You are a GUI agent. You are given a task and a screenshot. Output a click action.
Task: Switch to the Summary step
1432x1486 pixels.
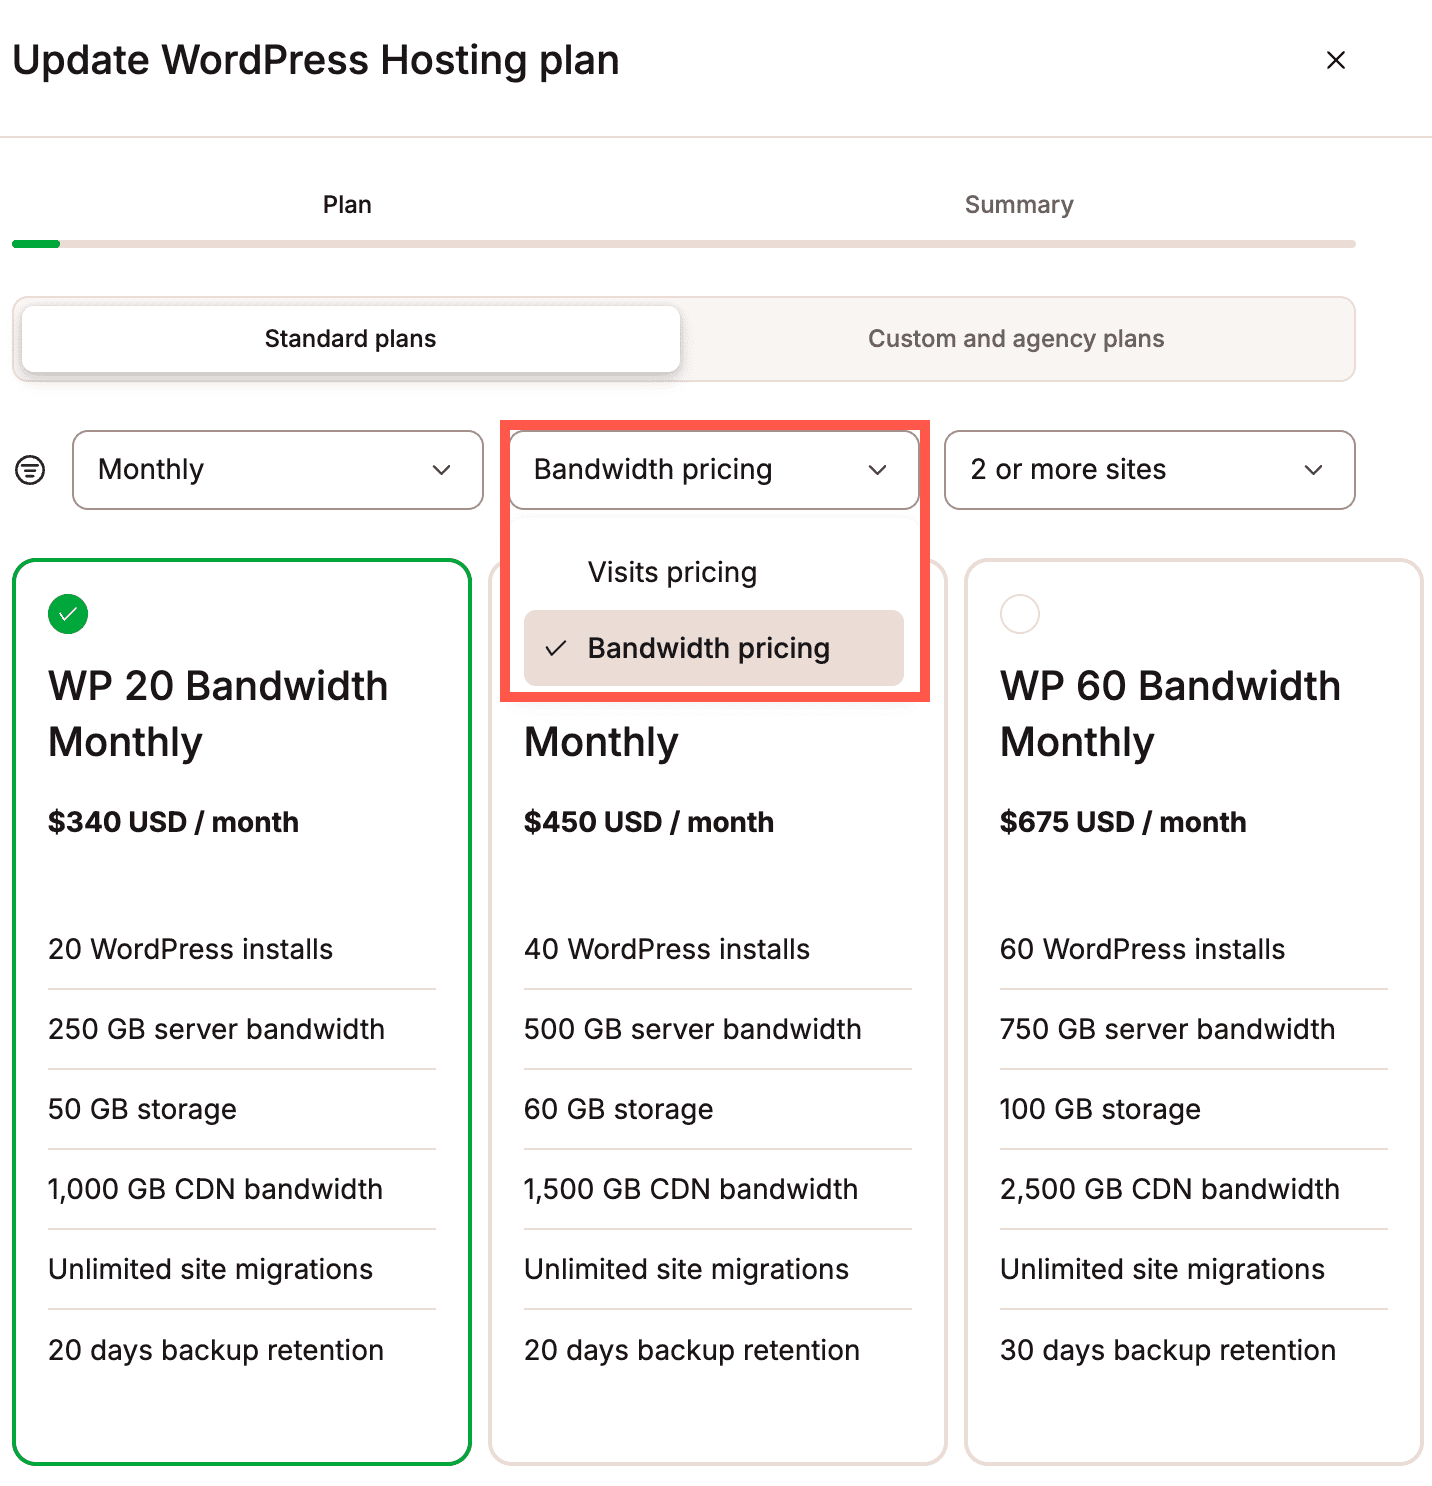pos(1019,204)
